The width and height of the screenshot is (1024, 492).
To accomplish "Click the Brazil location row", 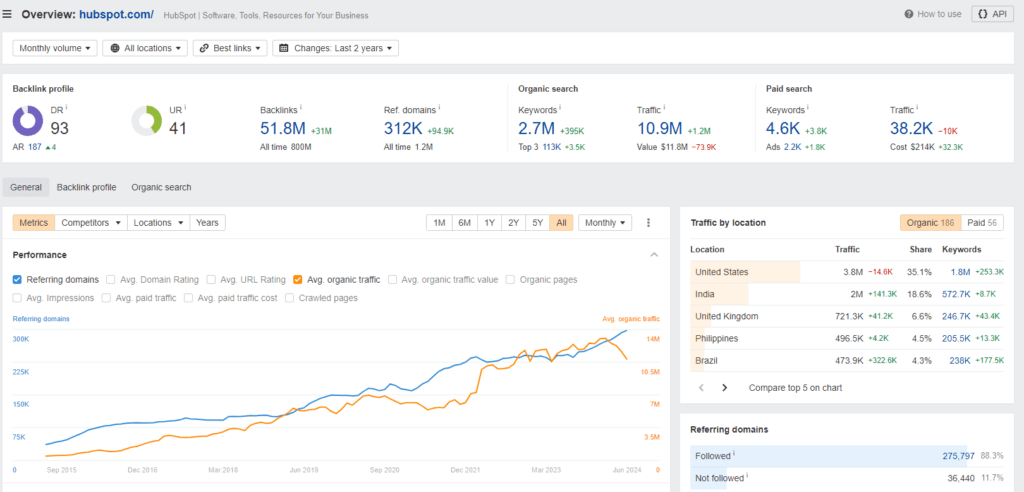I will (847, 360).
